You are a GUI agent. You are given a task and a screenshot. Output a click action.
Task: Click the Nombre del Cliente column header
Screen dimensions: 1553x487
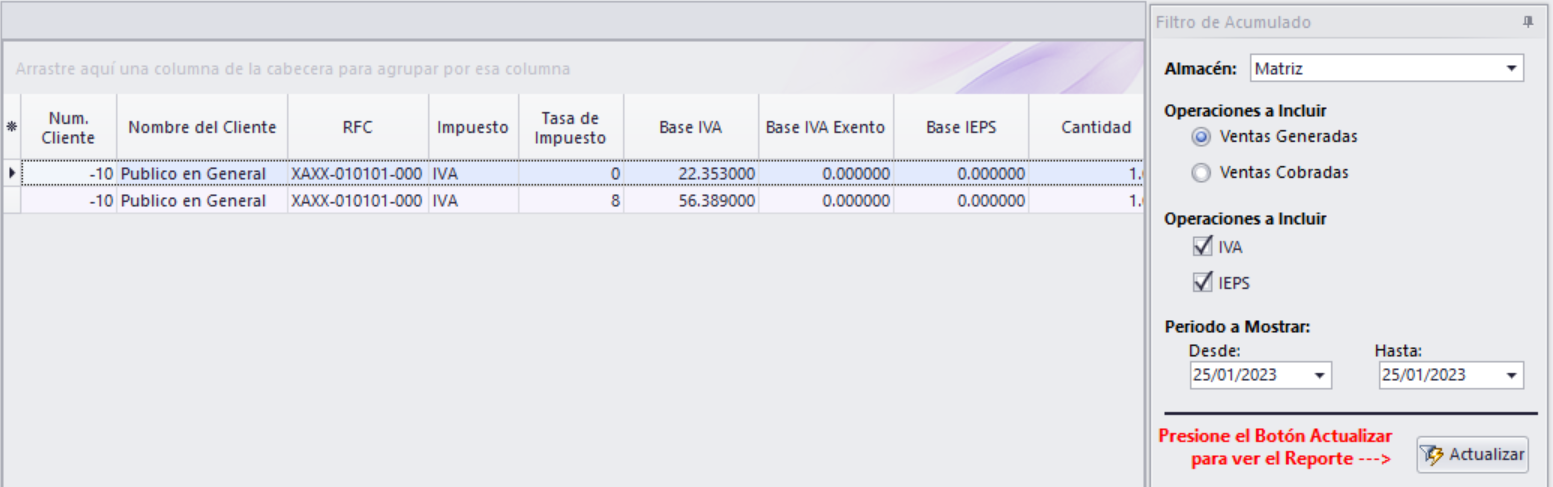(x=202, y=127)
